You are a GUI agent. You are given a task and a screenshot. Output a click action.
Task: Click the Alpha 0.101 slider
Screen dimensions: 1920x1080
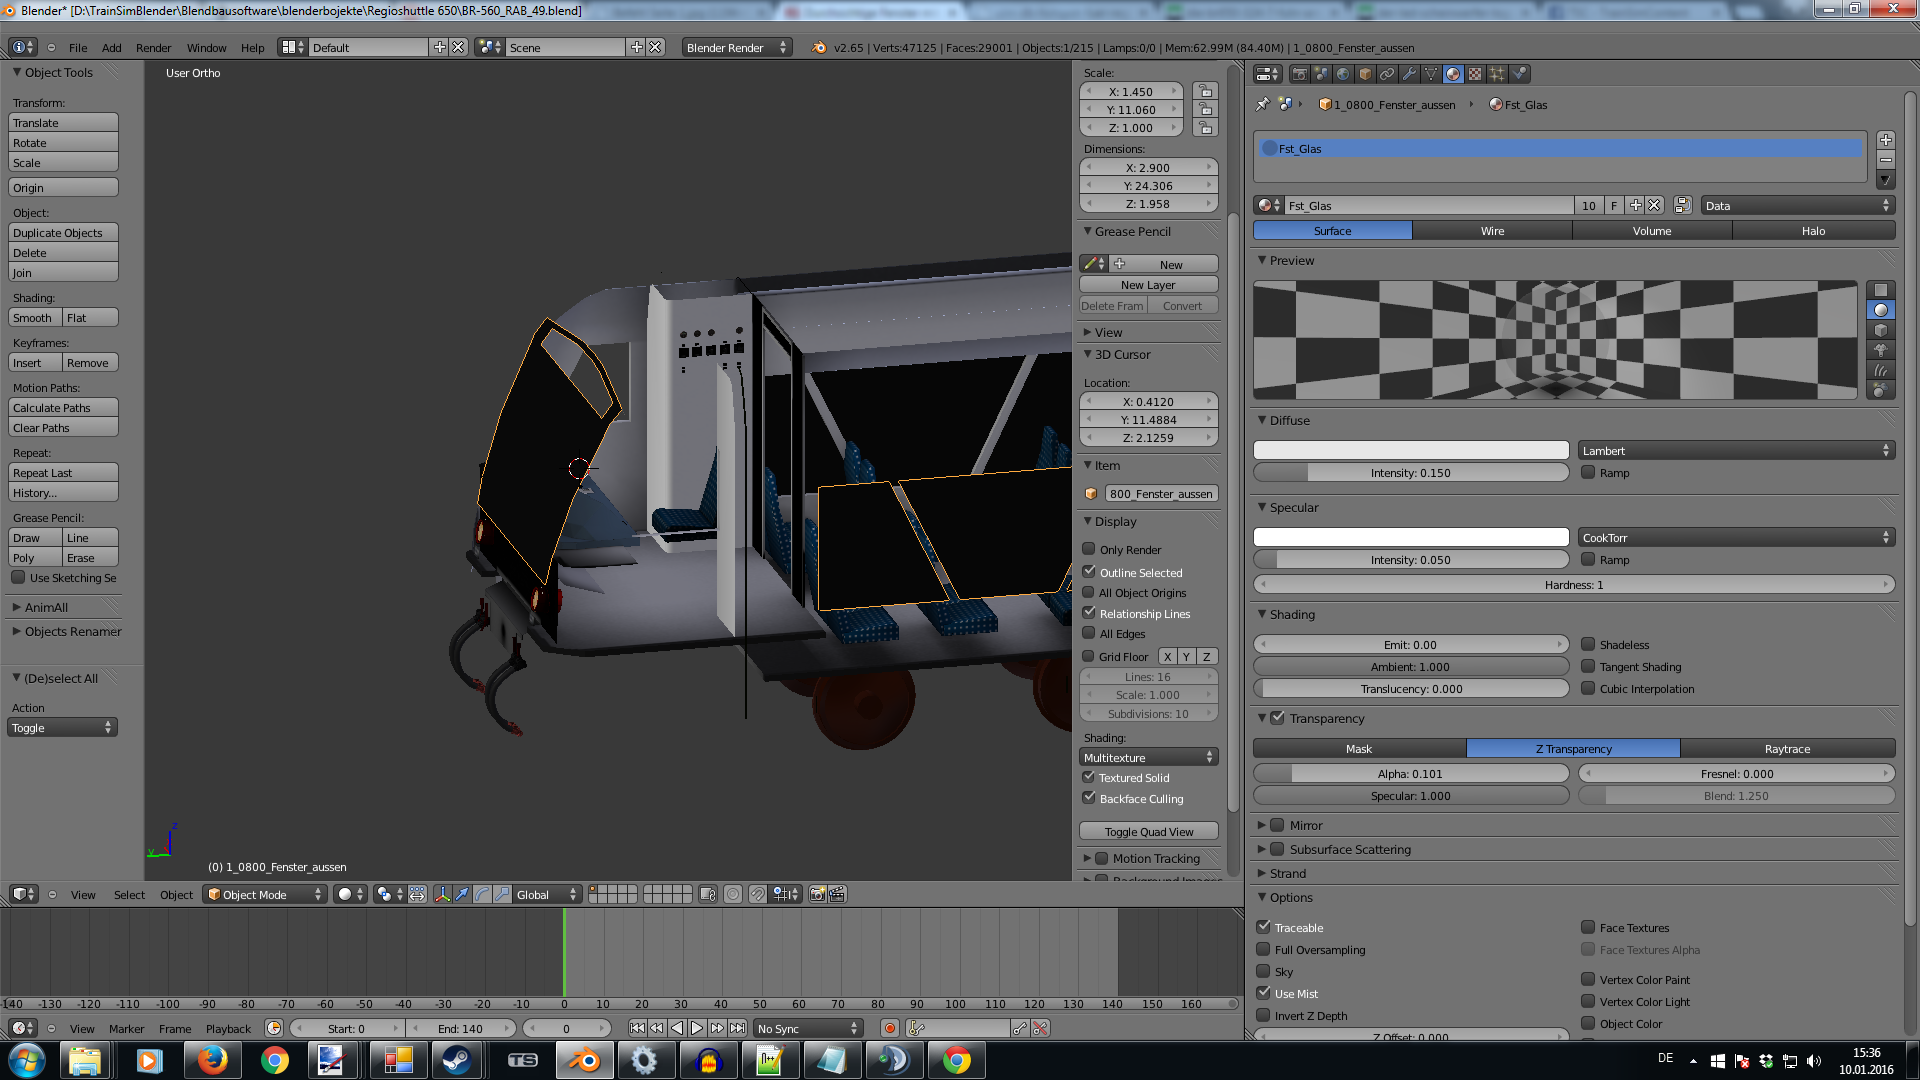pos(1410,774)
